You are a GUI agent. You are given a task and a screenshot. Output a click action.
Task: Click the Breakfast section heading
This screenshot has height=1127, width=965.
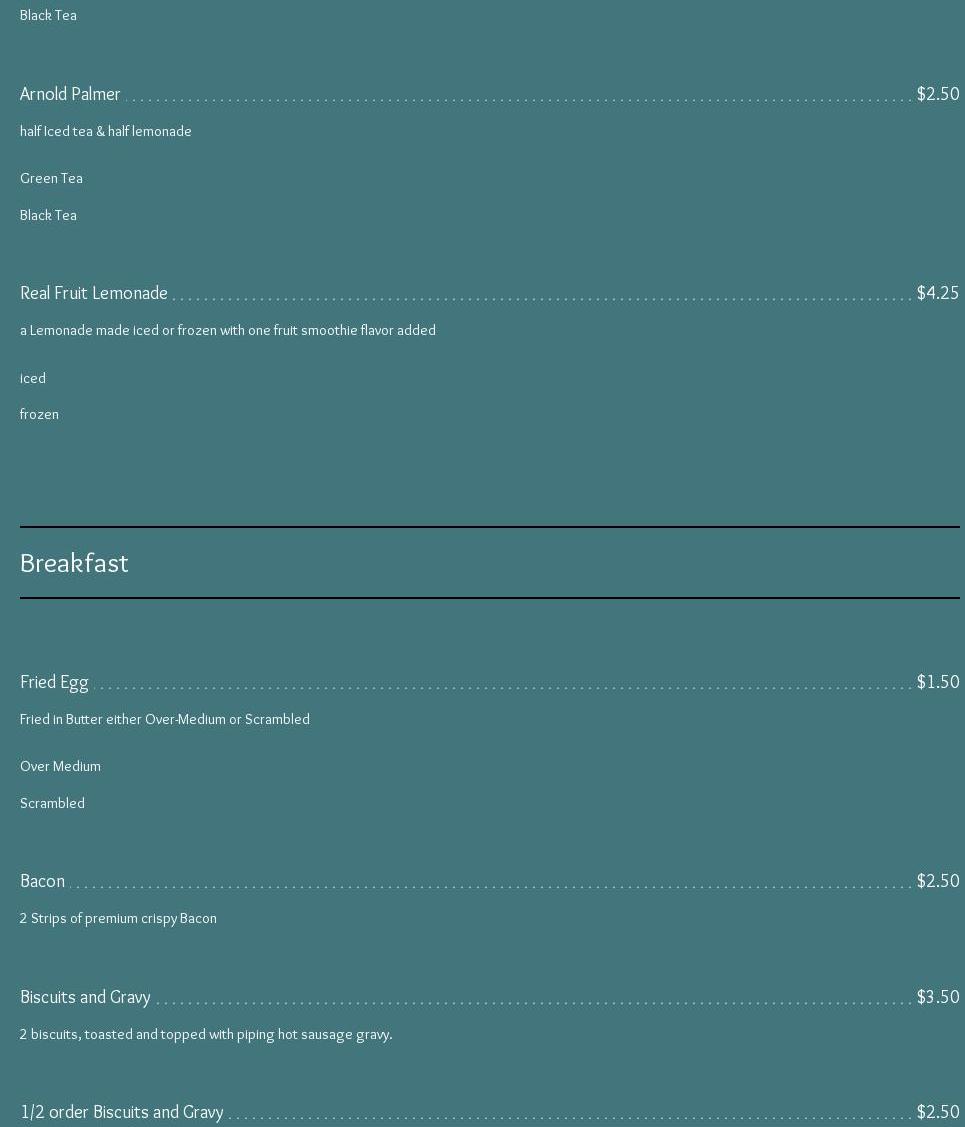coord(74,563)
